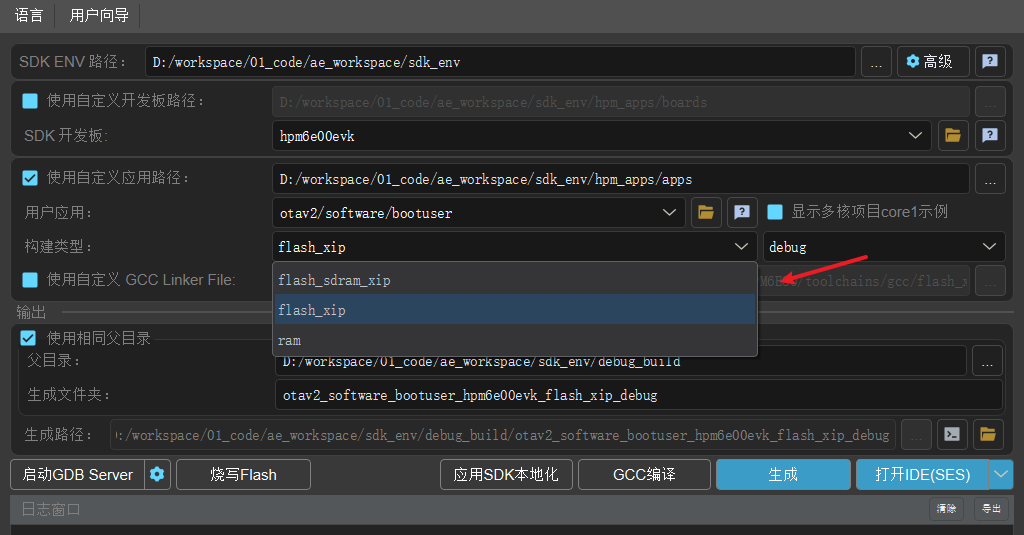Open terminal icon at generated path
Viewport: 1024px width, 535px height.
[x=952, y=434]
